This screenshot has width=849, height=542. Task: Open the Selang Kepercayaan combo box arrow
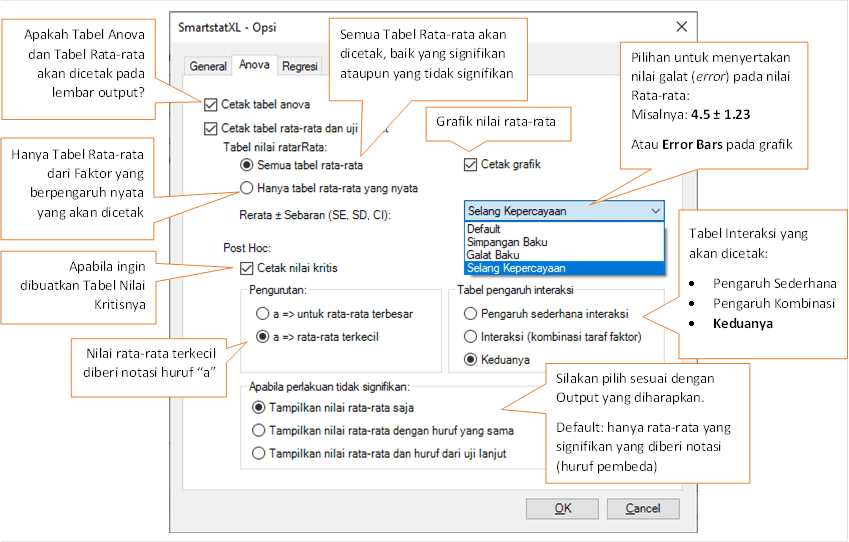[655, 211]
